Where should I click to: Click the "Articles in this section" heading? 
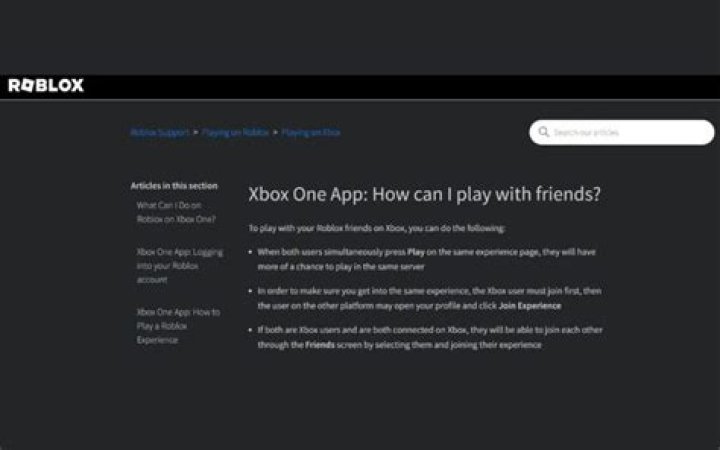[173, 185]
